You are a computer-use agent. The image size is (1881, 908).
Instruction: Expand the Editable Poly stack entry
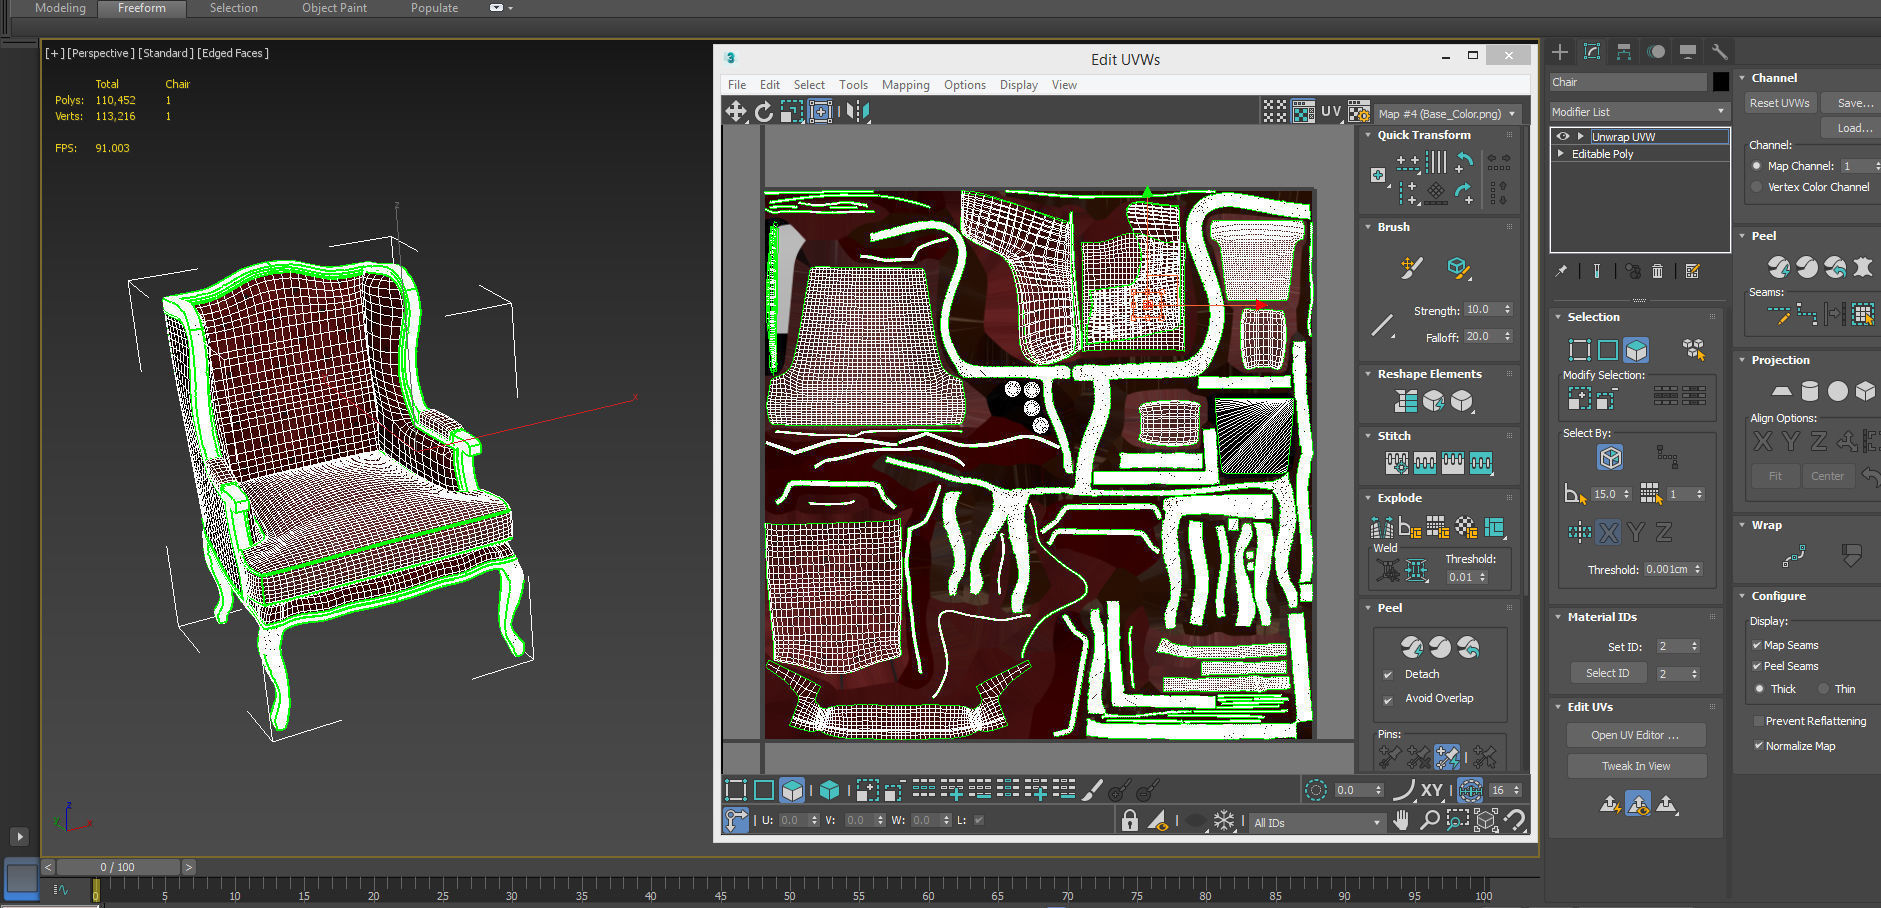1561,154
